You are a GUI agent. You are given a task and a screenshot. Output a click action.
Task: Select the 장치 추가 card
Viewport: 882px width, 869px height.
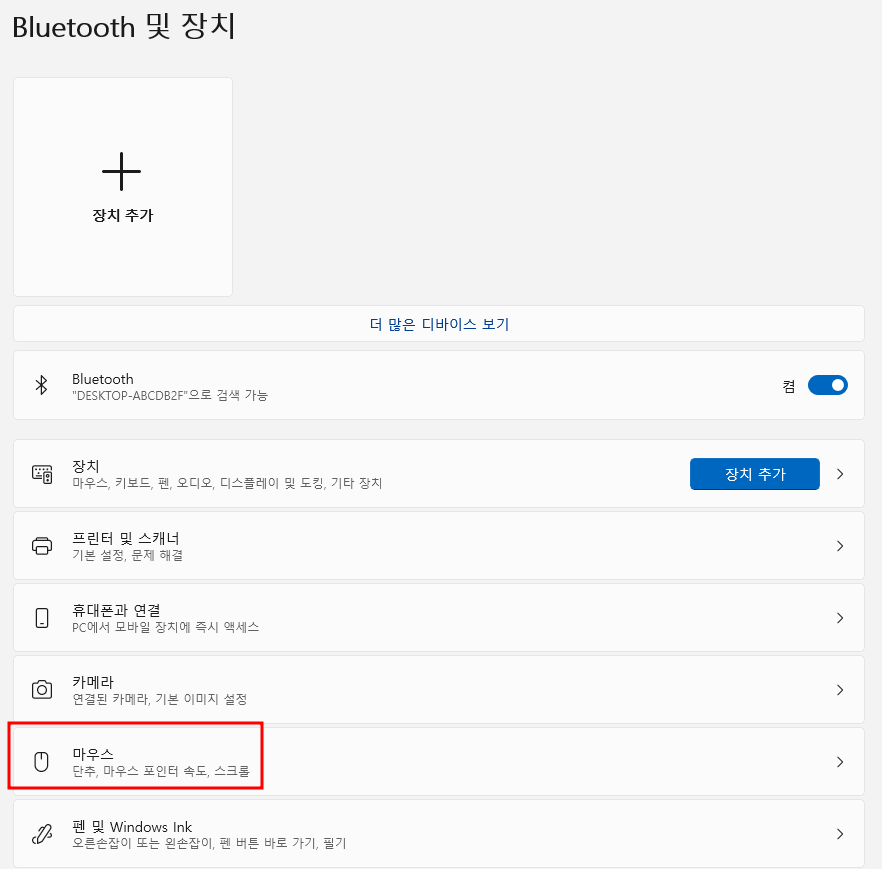coord(122,187)
